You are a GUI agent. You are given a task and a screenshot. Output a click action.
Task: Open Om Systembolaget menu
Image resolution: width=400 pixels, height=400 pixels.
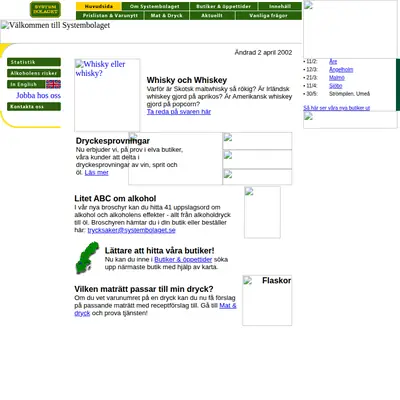[155, 6]
